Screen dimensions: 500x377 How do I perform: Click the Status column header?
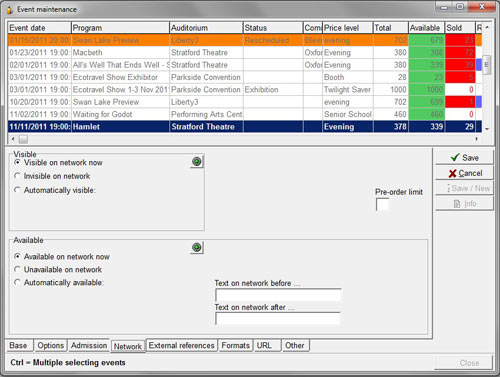(x=273, y=28)
